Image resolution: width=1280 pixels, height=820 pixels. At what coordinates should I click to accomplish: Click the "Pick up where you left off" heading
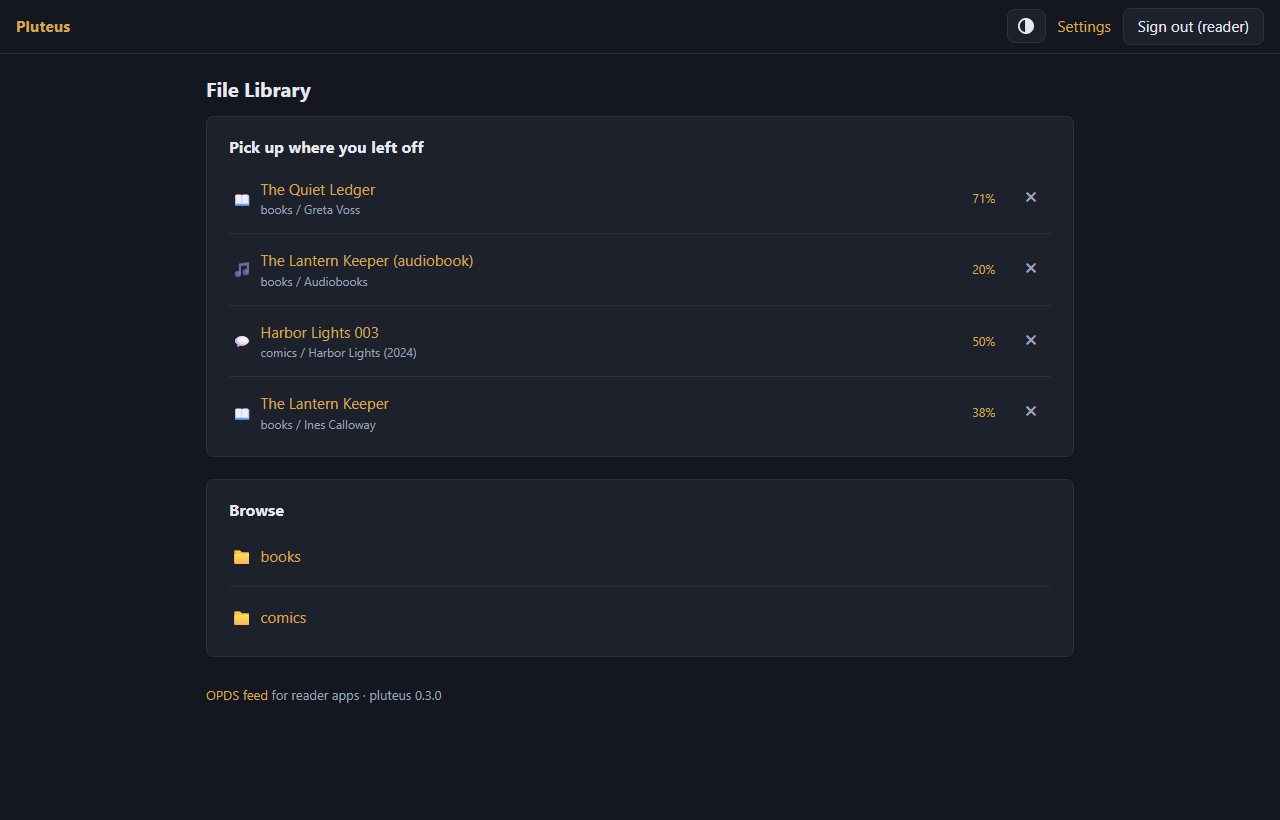point(327,148)
